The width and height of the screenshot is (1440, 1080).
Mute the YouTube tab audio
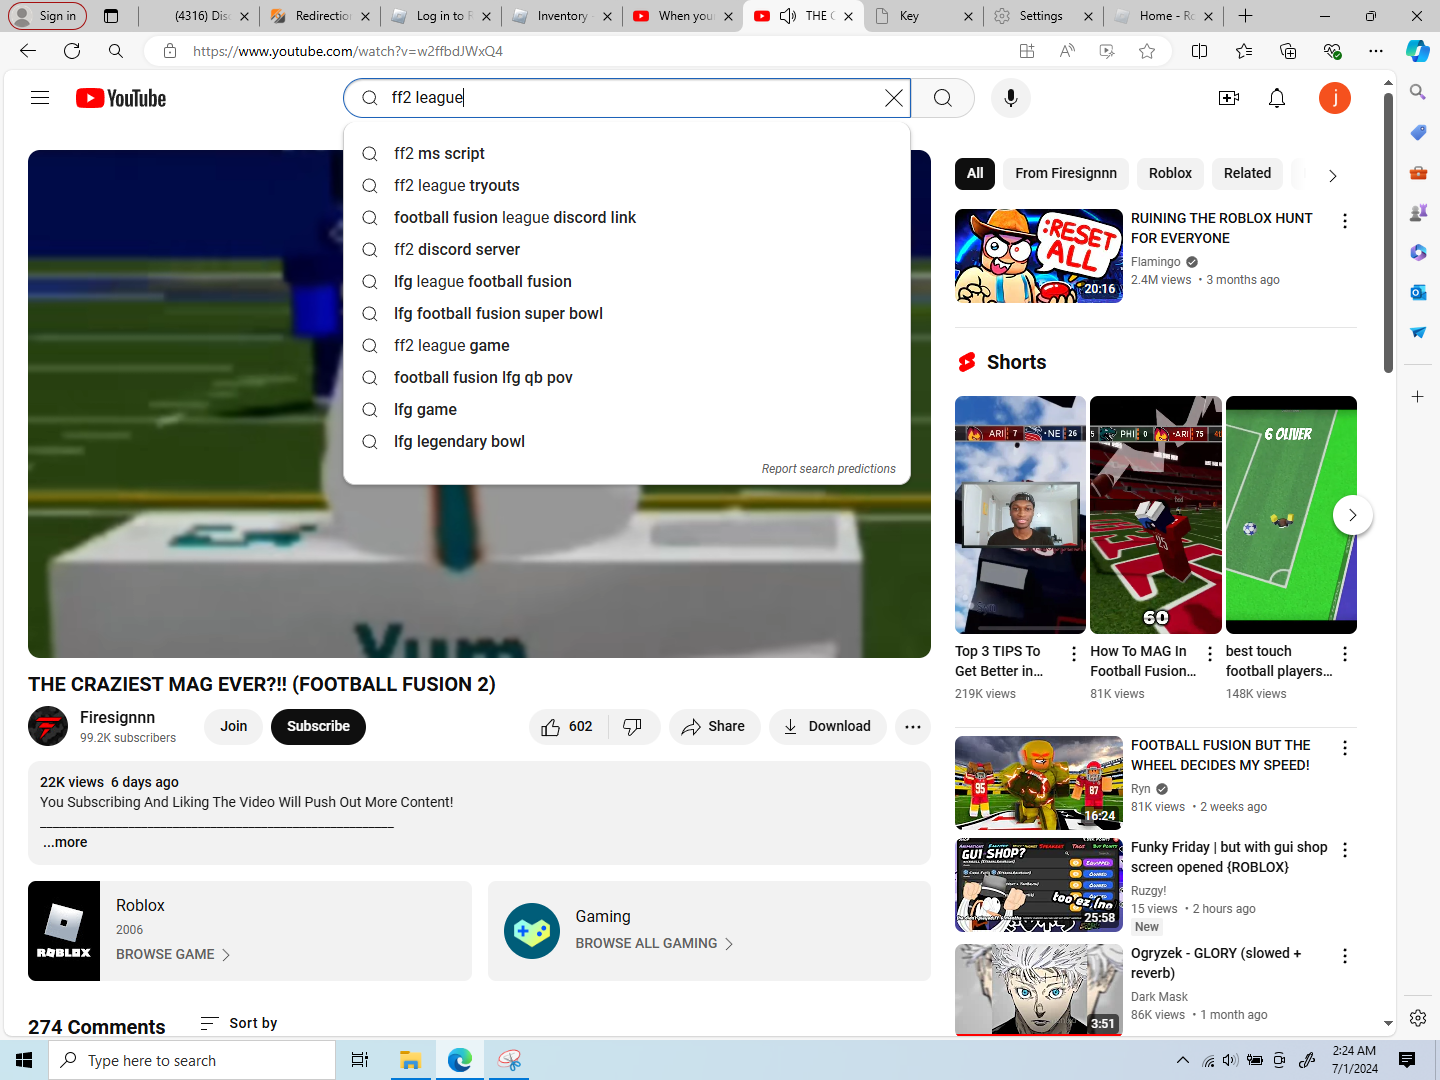(788, 16)
